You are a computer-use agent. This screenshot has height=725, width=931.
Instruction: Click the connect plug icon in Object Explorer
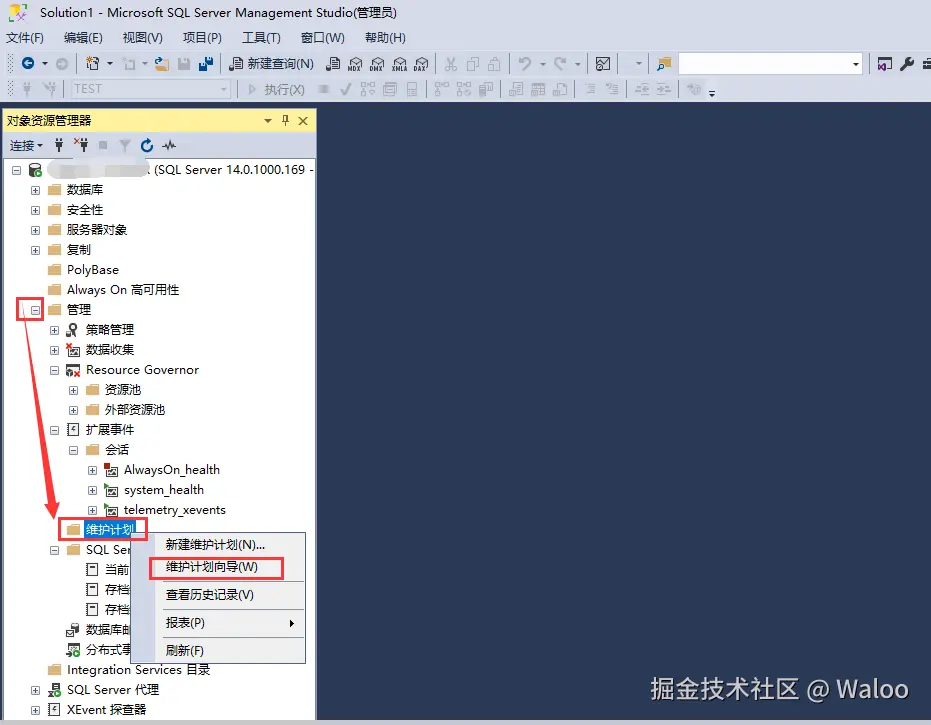[x=59, y=145]
